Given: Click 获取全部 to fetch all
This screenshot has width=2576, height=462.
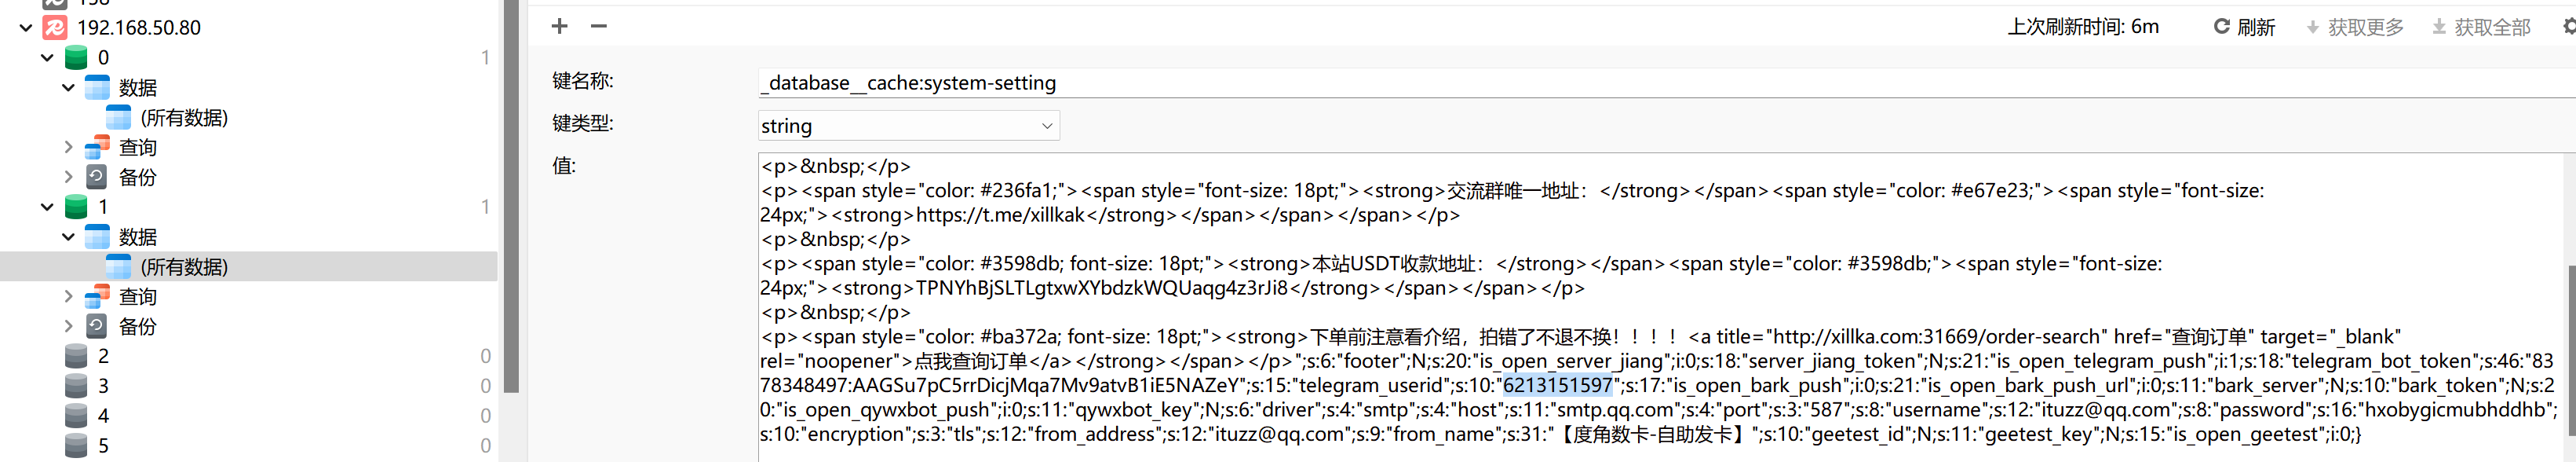Looking at the screenshot, I should click(2481, 27).
